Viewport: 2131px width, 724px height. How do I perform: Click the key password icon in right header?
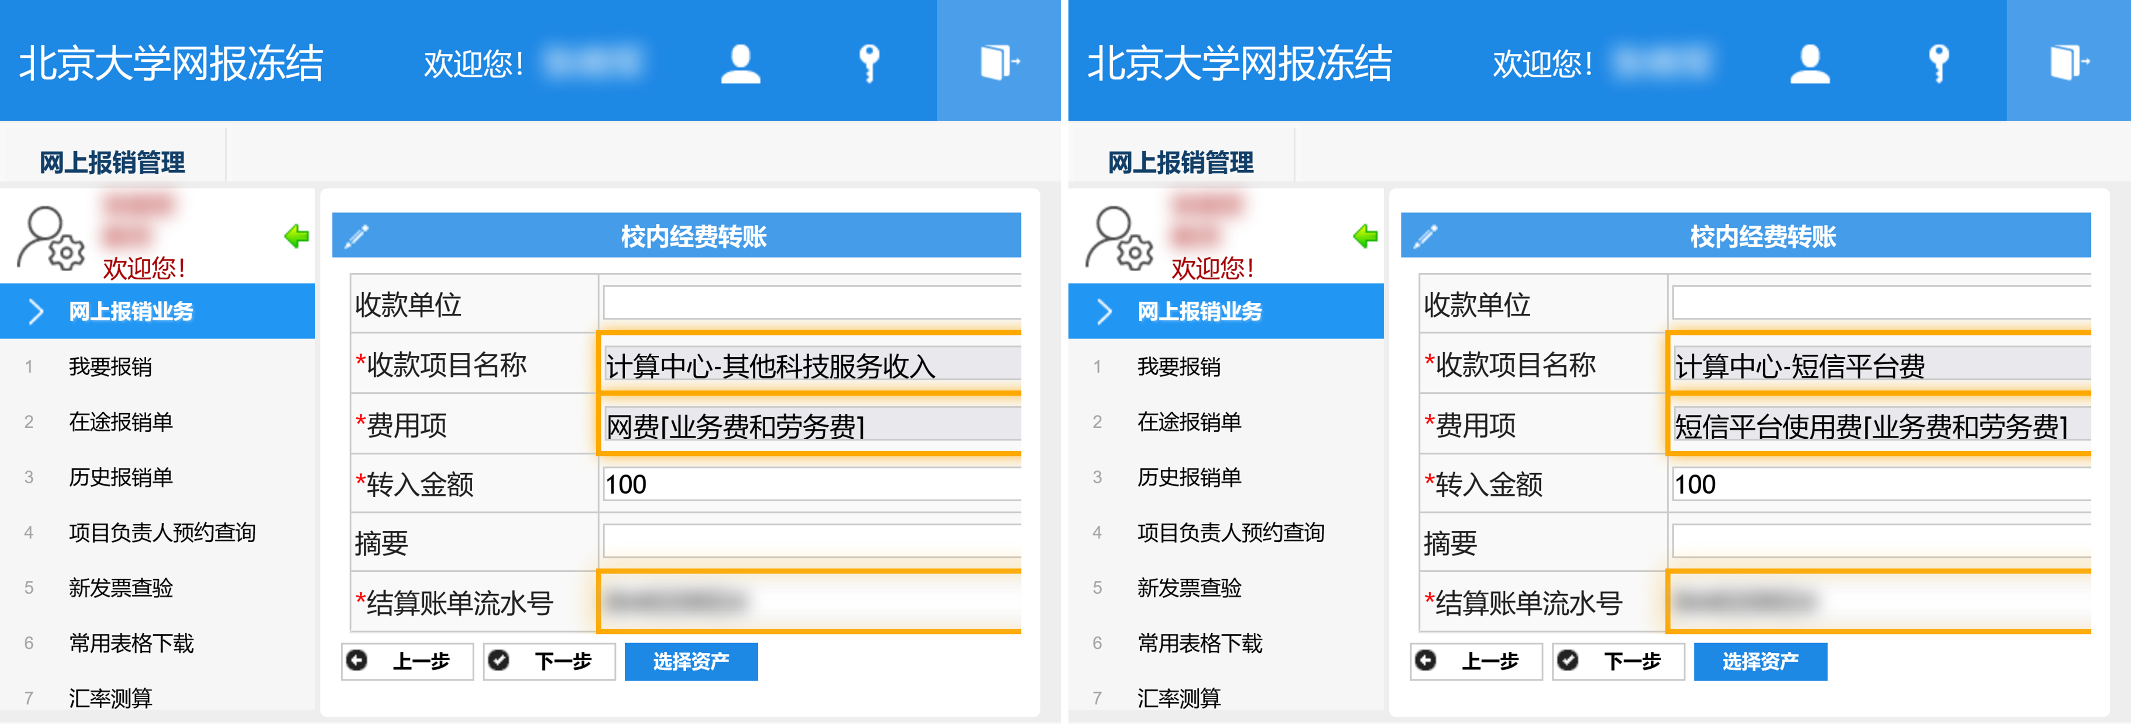pos(1938,63)
